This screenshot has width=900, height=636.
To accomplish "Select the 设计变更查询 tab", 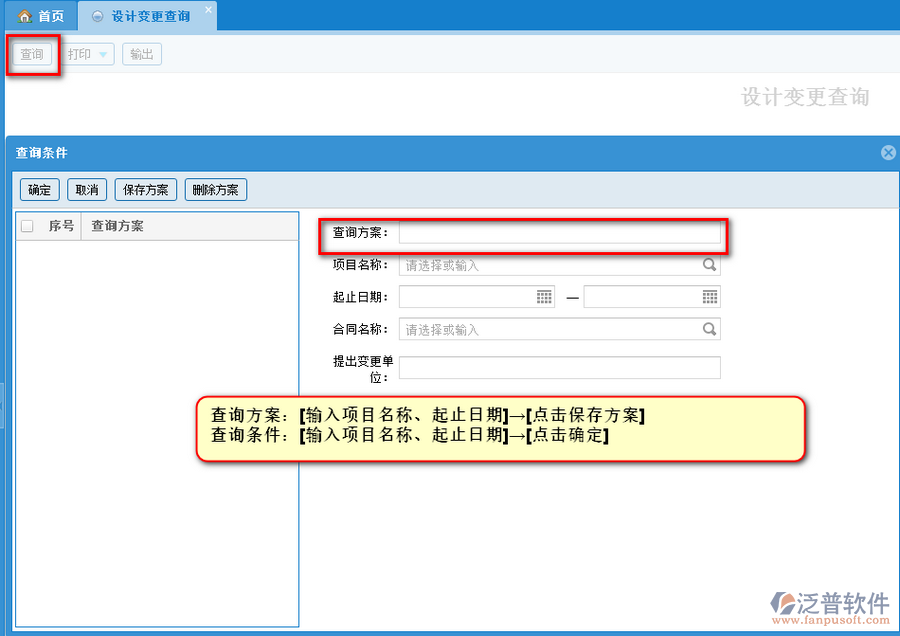I will click(x=150, y=17).
